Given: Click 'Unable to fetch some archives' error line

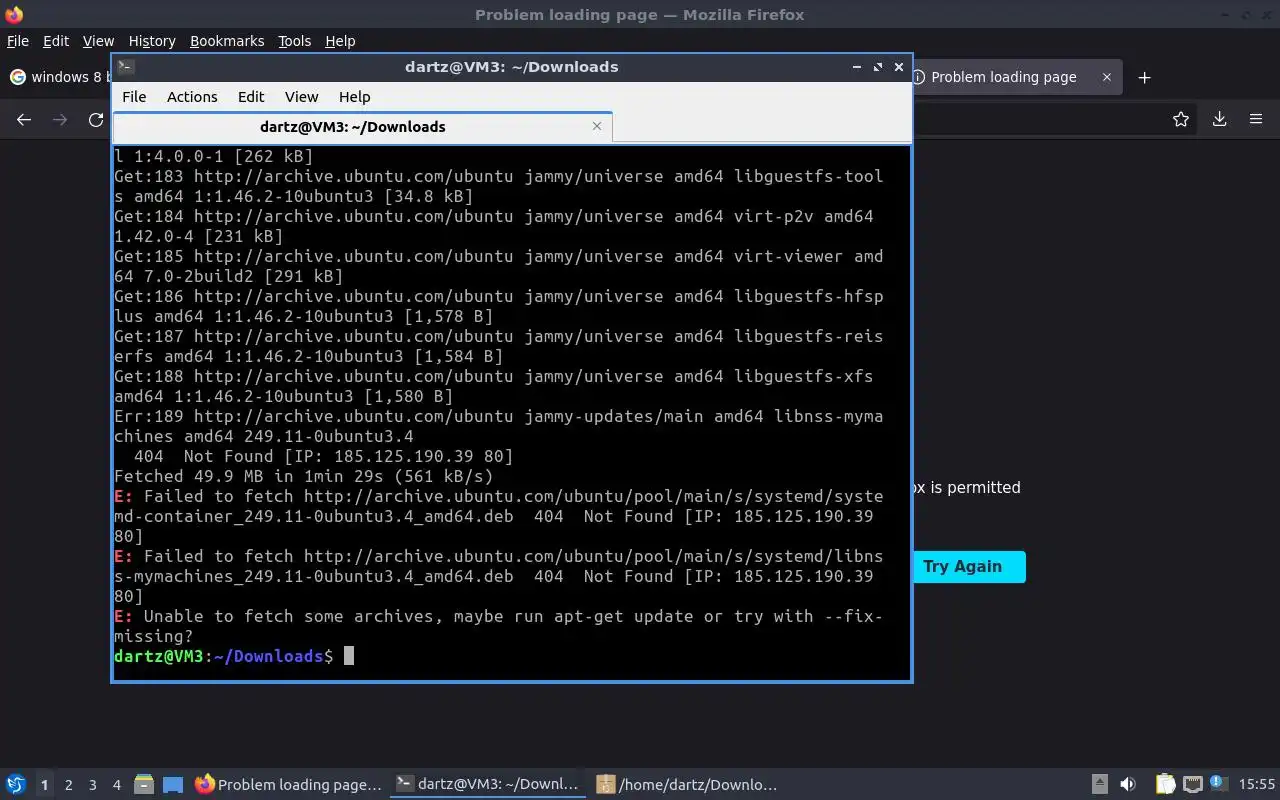Looking at the screenshot, I should [498, 626].
